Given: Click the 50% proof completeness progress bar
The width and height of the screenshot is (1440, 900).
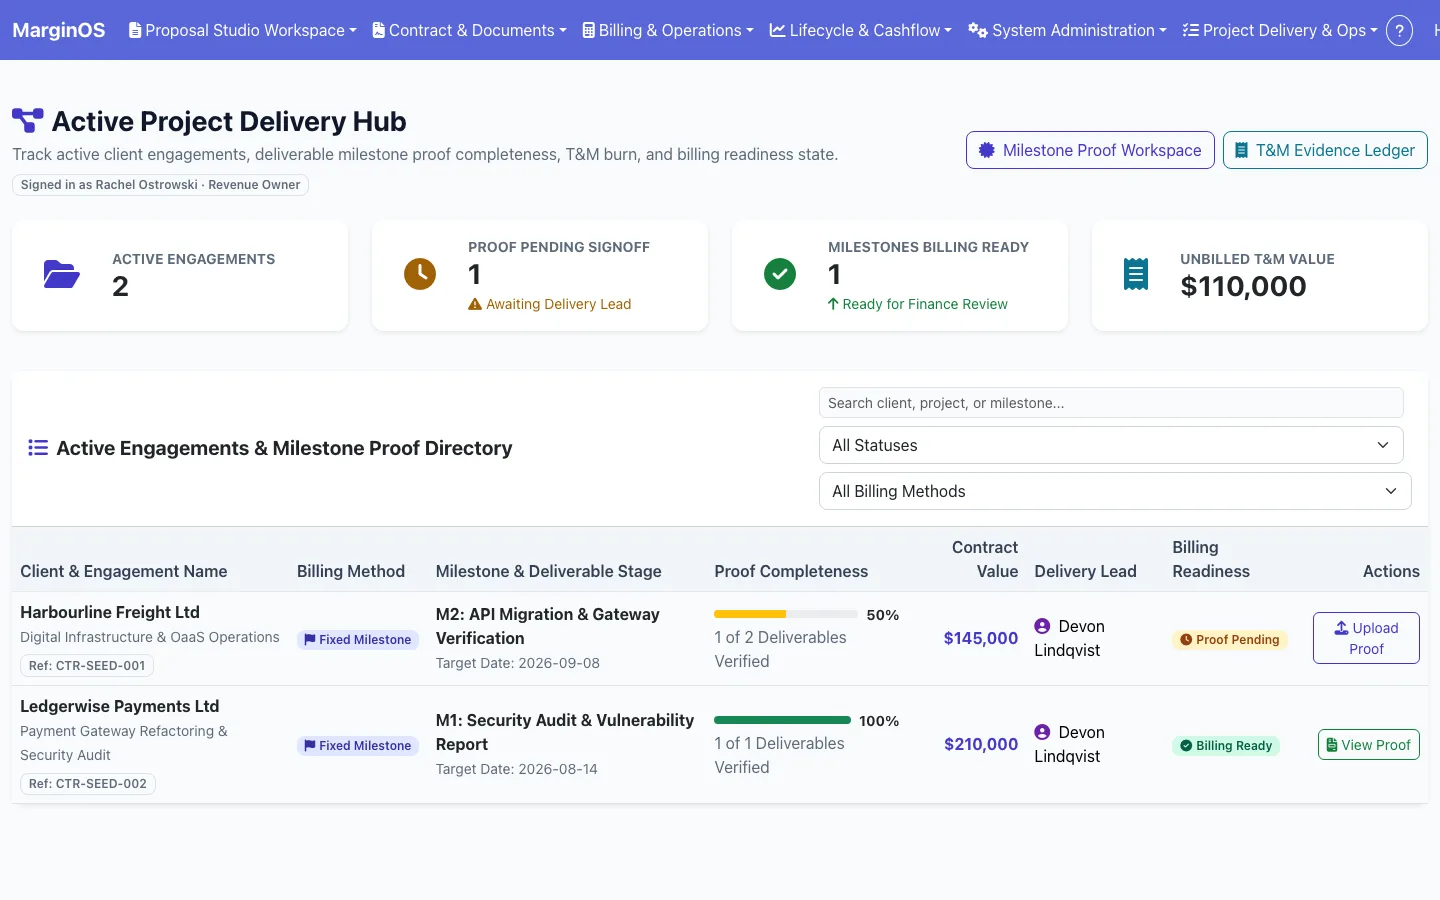Looking at the screenshot, I should coord(786,614).
